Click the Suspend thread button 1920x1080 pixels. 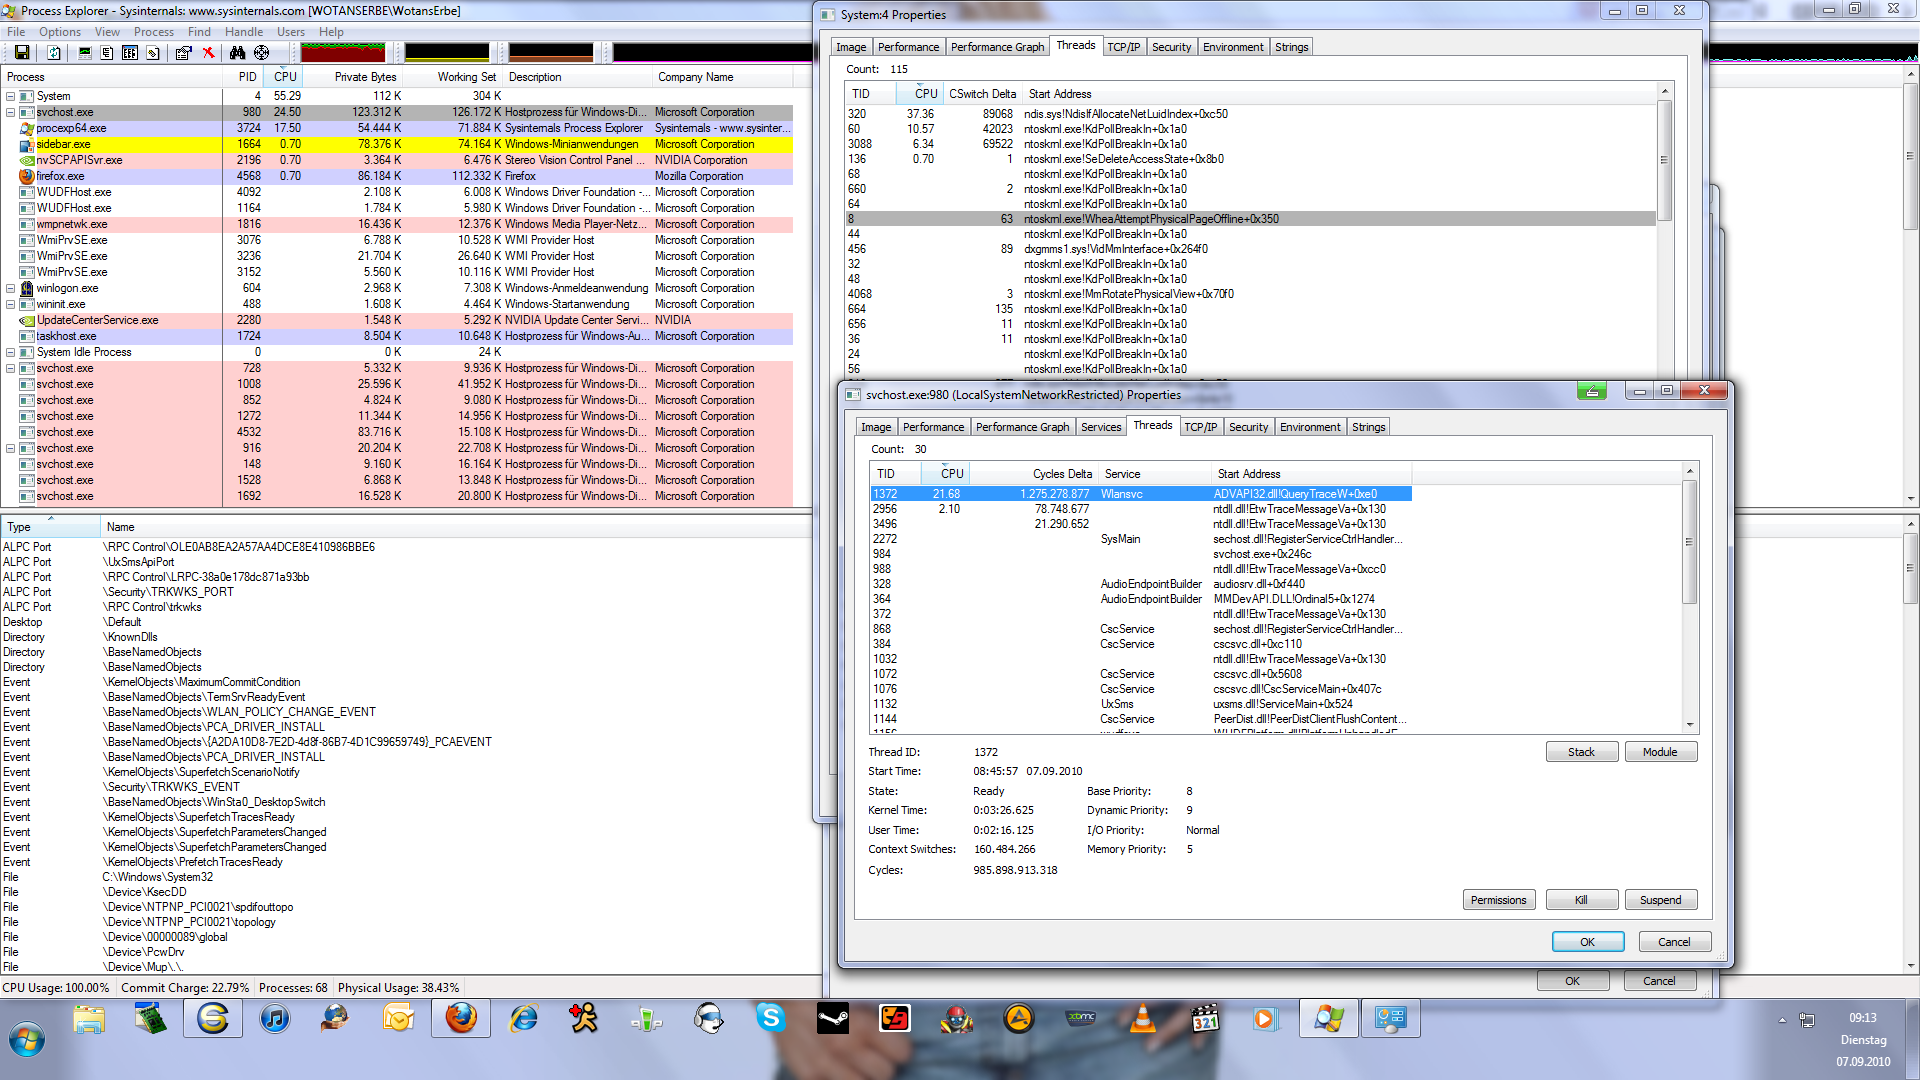pyautogui.click(x=1660, y=900)
